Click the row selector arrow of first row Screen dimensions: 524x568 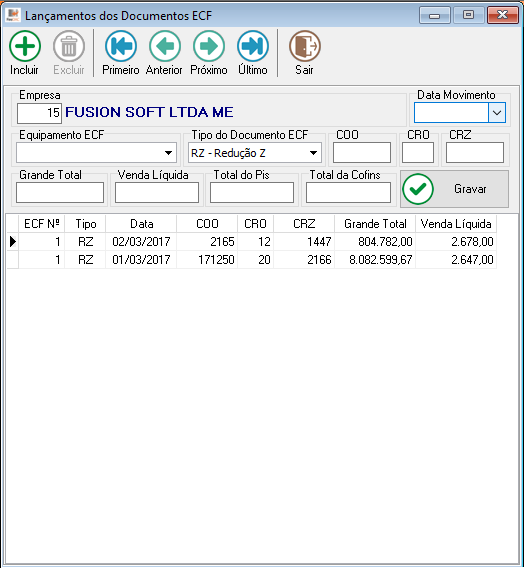13,242
